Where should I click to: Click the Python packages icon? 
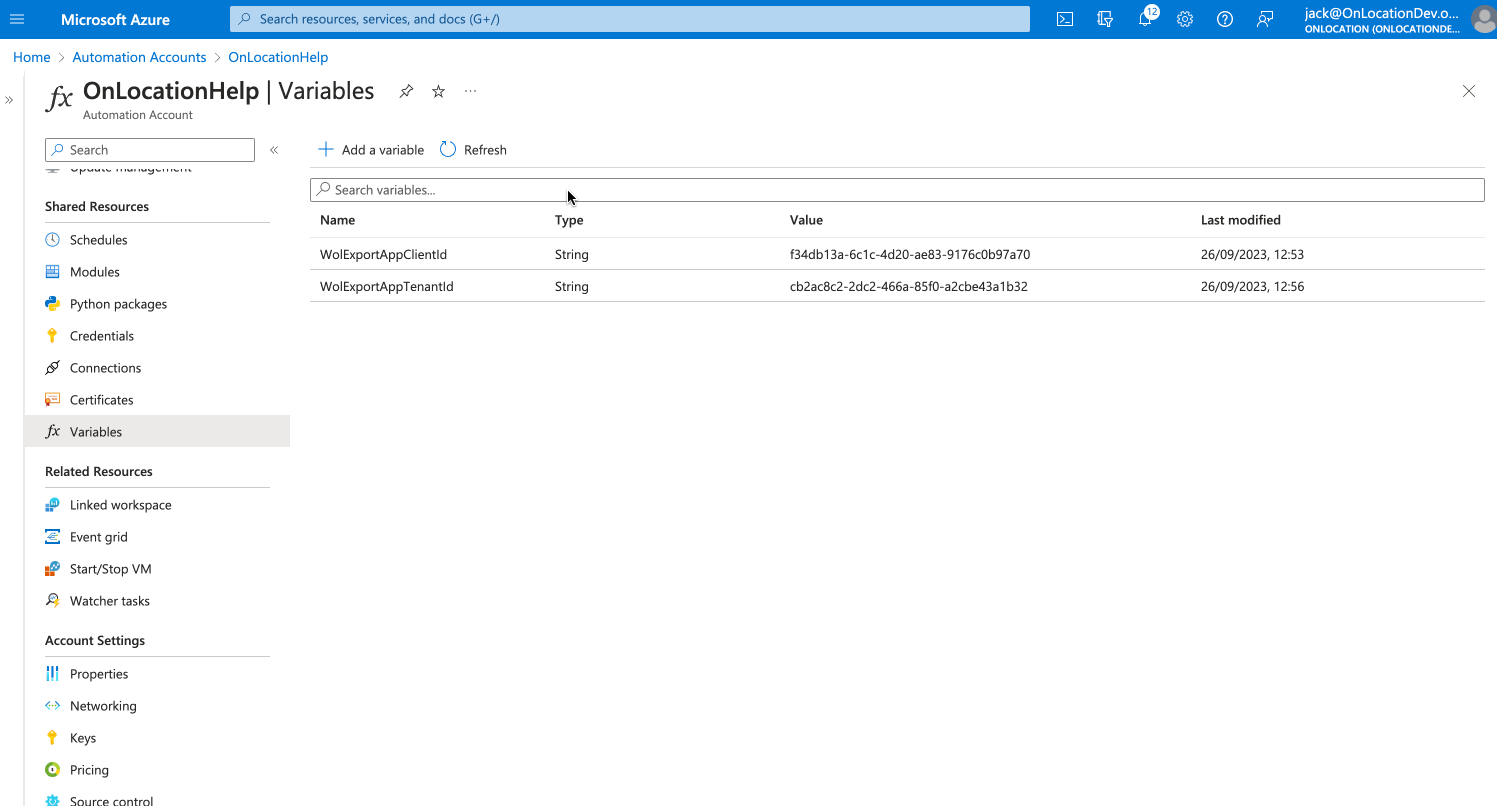point(53,304)
